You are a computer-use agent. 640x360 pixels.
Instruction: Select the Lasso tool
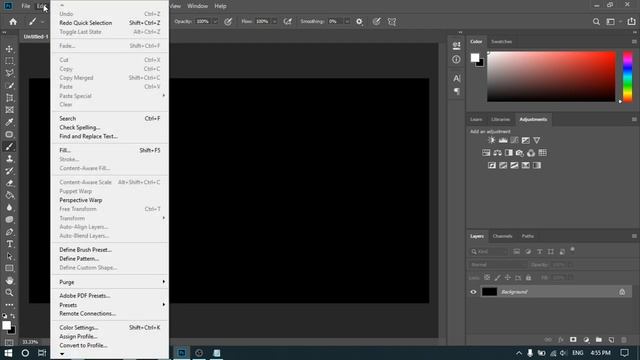coord(9,73)
